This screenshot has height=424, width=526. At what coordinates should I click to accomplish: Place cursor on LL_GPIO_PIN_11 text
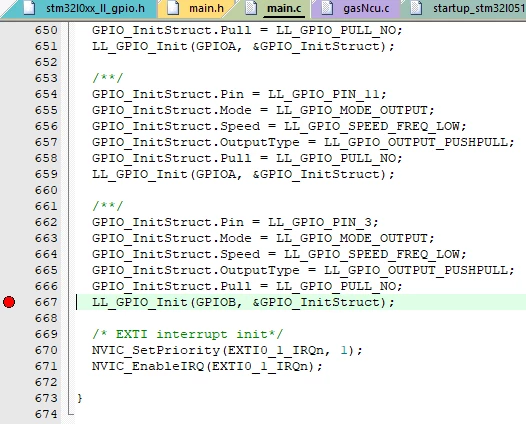323,94
